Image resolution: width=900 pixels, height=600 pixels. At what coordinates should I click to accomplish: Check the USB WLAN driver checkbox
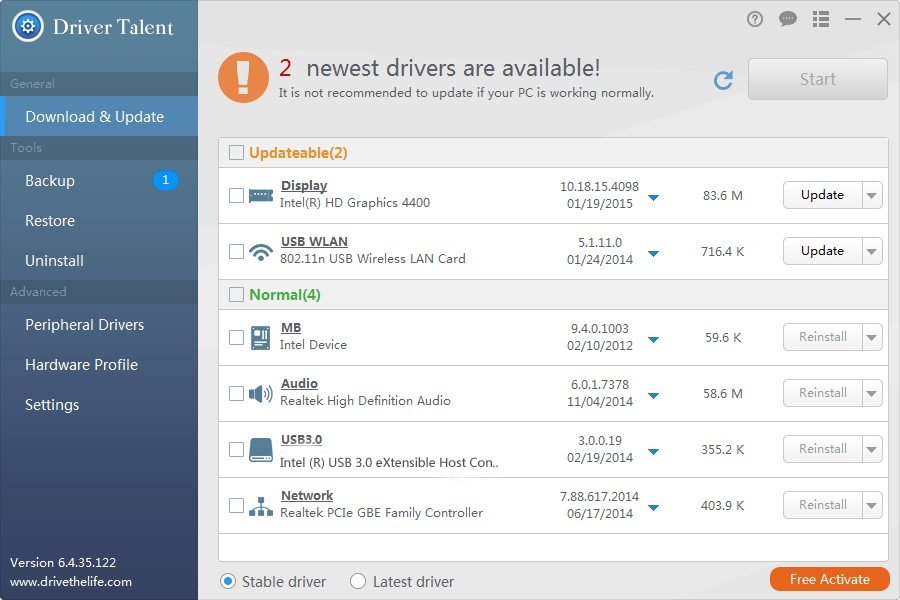(x=236, y=251)
